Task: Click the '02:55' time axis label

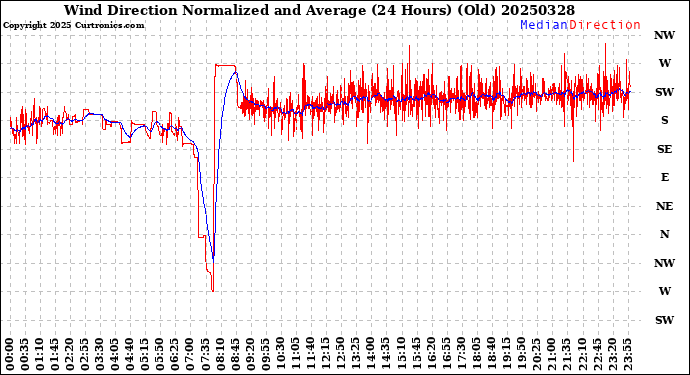Action: 84,354
